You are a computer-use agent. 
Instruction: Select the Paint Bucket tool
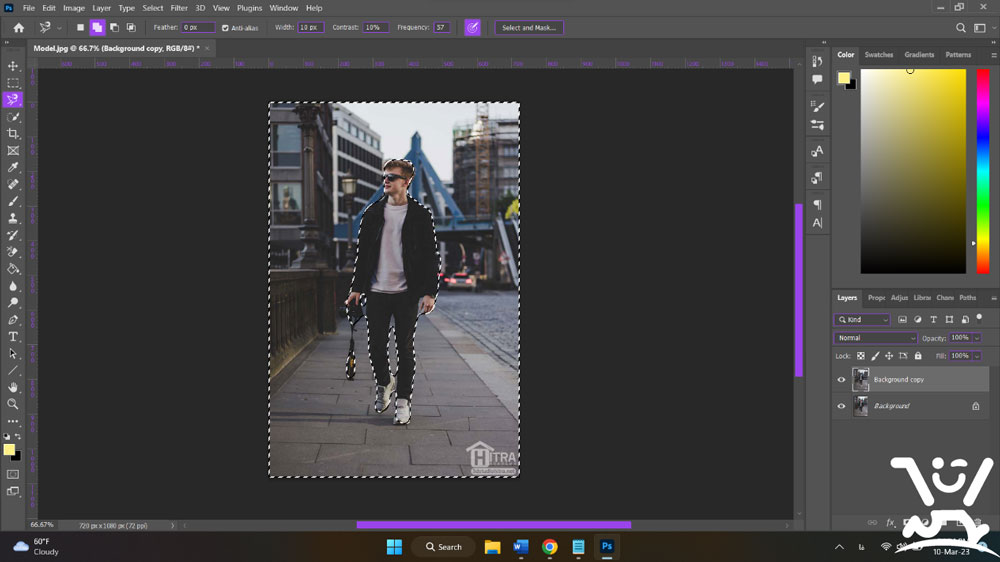(13, 269)
